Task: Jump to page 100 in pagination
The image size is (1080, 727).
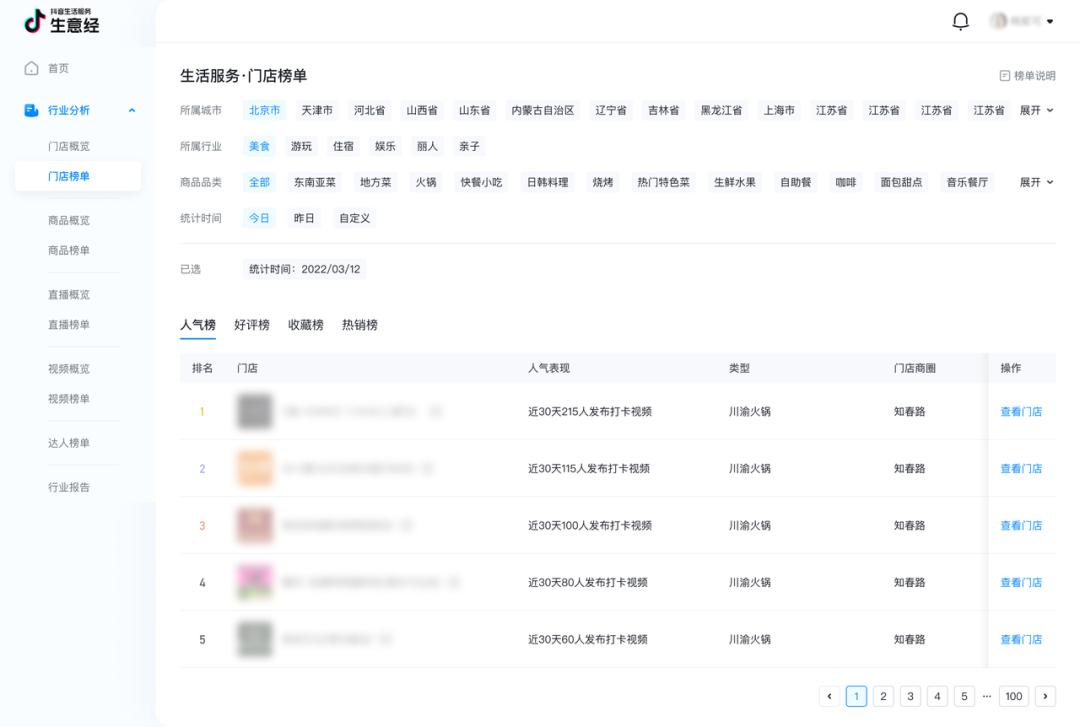Action: tap(1014, 696)
